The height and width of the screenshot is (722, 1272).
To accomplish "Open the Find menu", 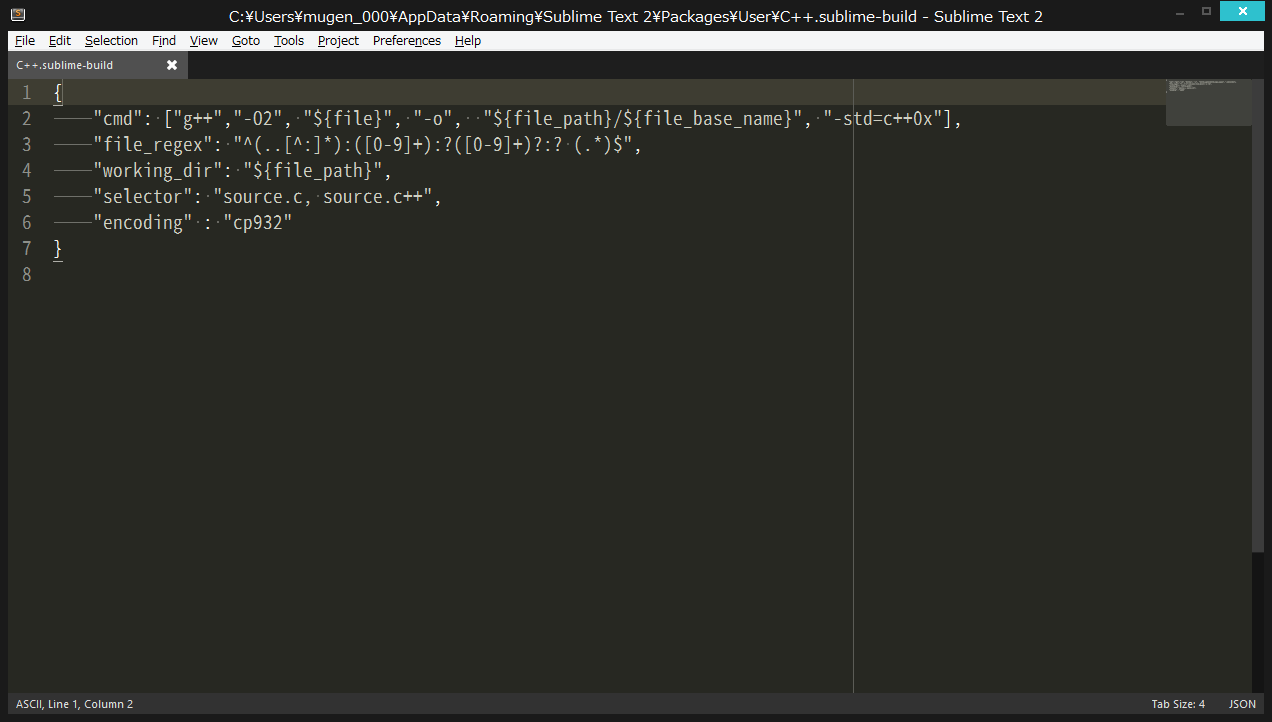I will pyautogui.click(x=163, y=40).
